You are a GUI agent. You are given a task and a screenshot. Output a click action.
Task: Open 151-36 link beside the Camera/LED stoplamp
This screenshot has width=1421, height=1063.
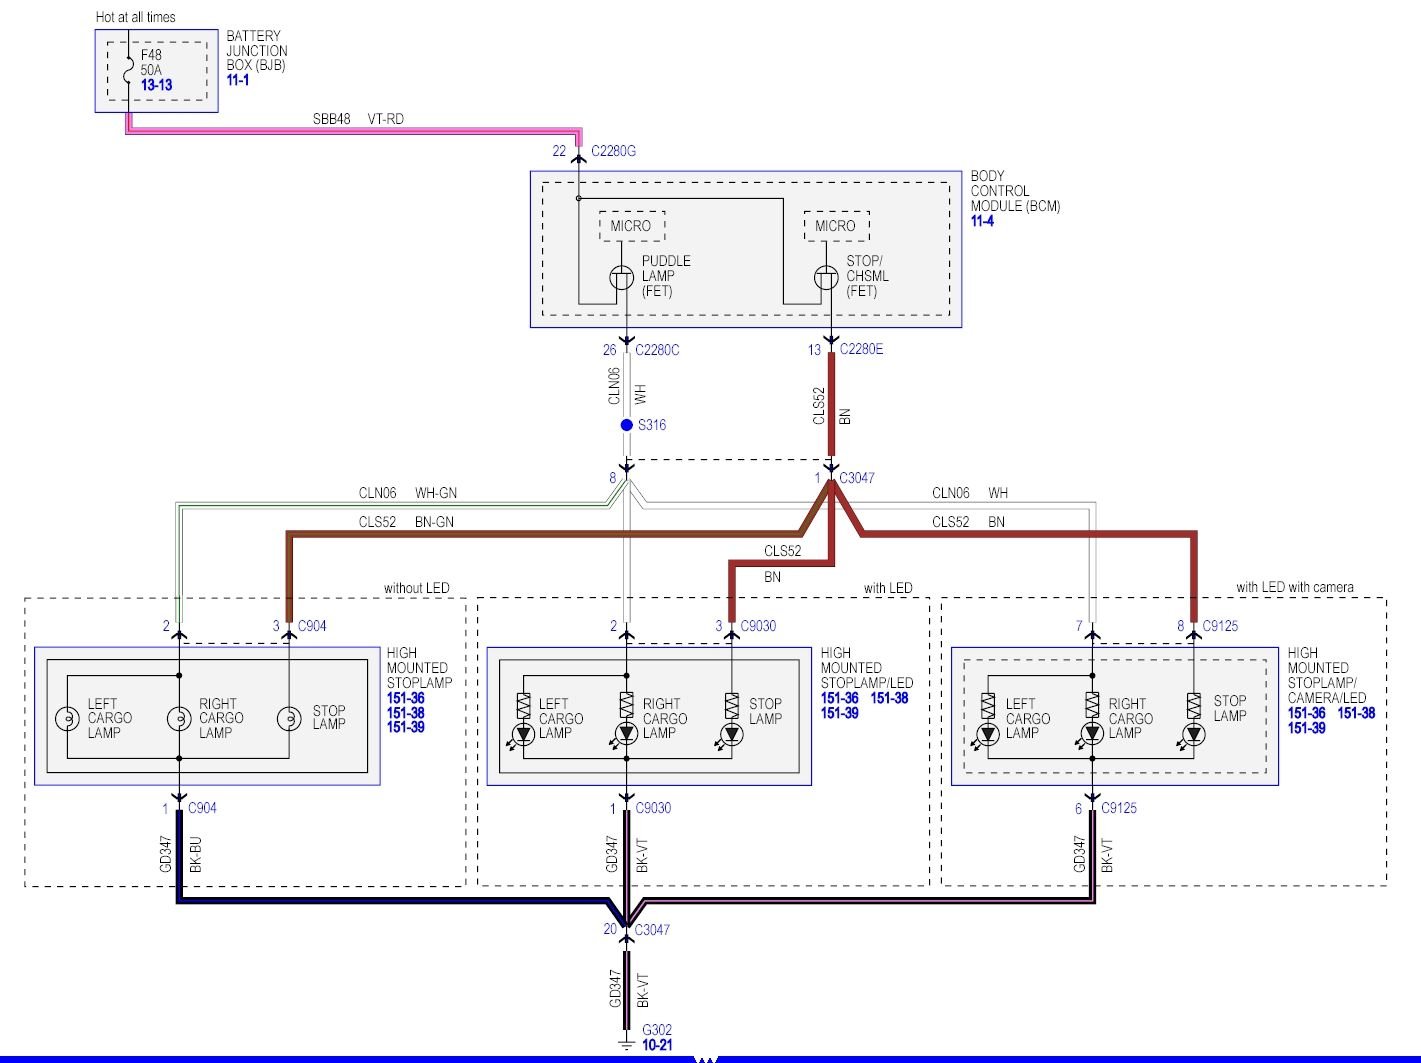coord(1307,713)
